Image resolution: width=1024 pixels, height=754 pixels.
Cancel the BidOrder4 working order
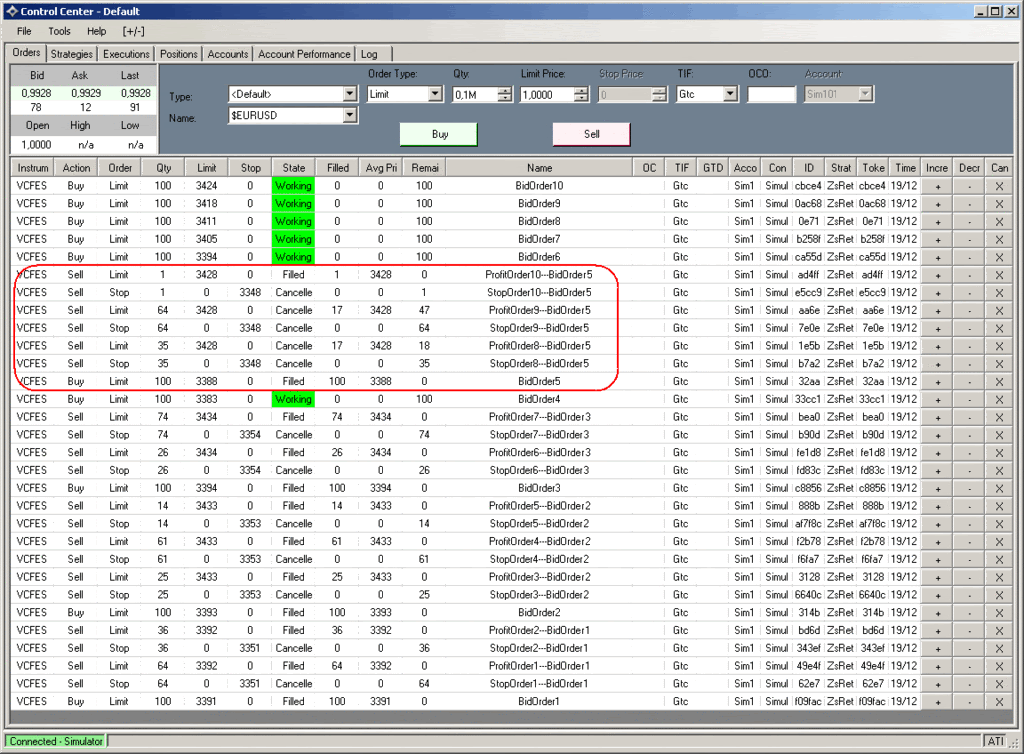pyautogui.click(x=999, y=400)
